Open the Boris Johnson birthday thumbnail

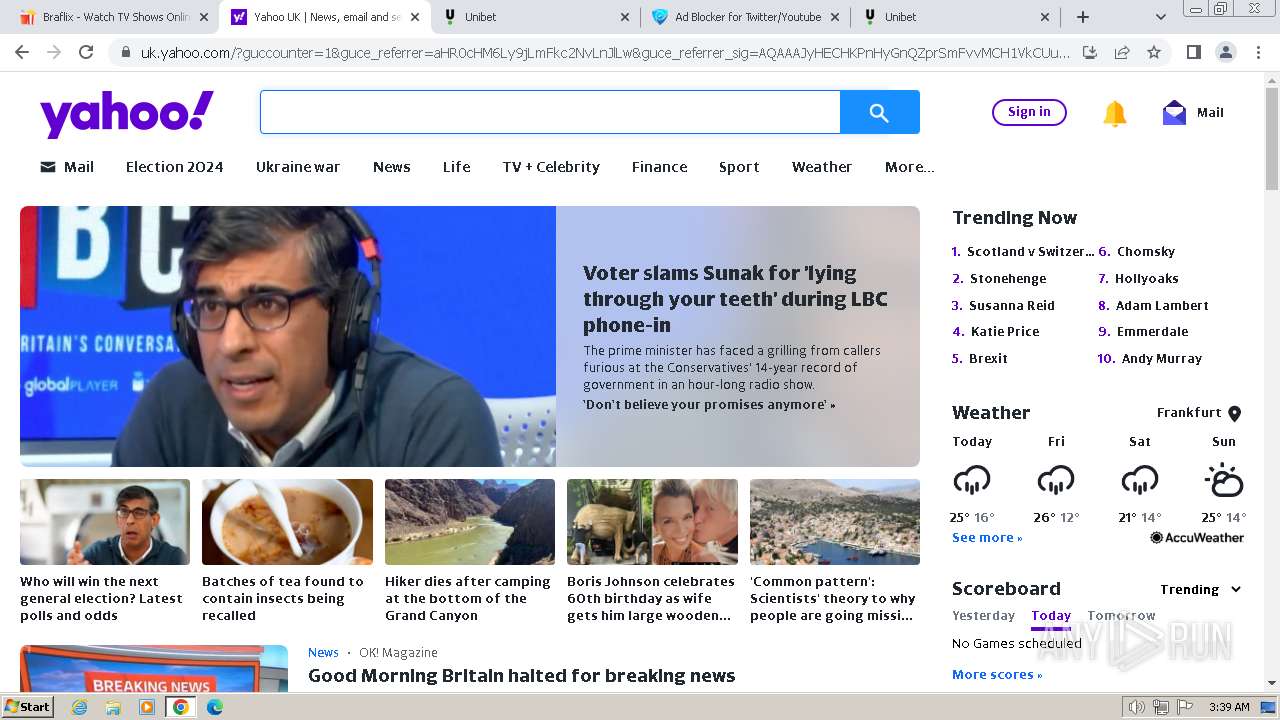click(x=652, y=522)
